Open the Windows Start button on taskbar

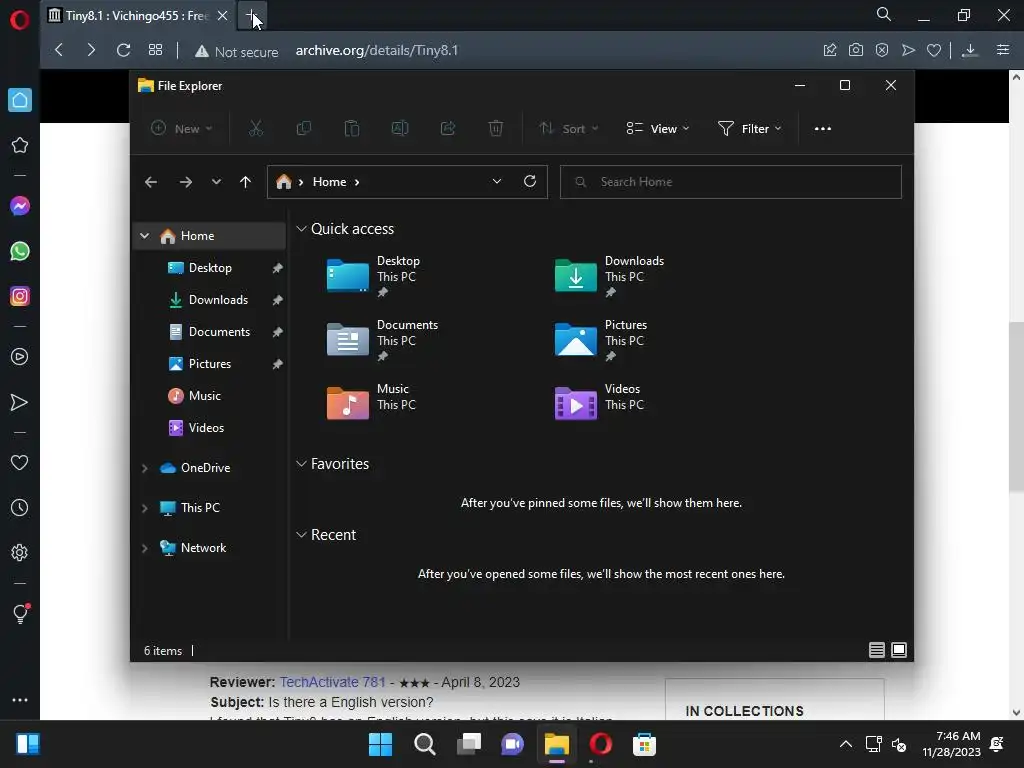[x=380, y=744]
